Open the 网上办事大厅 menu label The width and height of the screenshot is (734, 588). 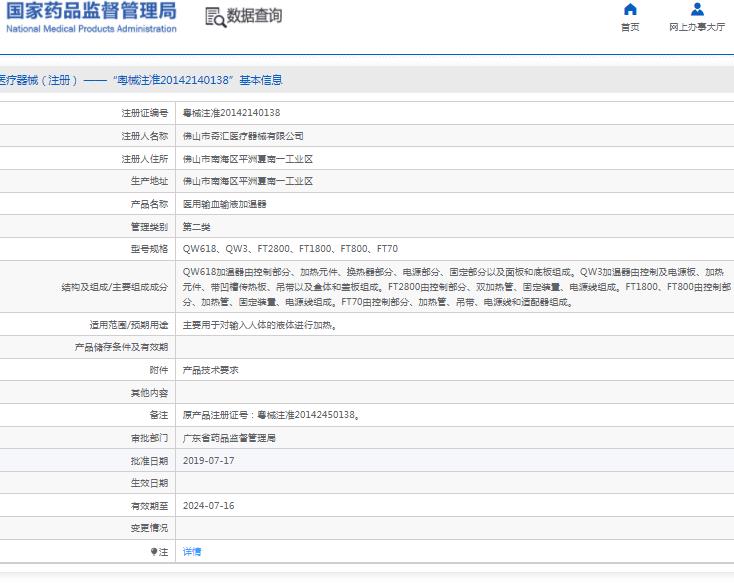coord(697,27)
